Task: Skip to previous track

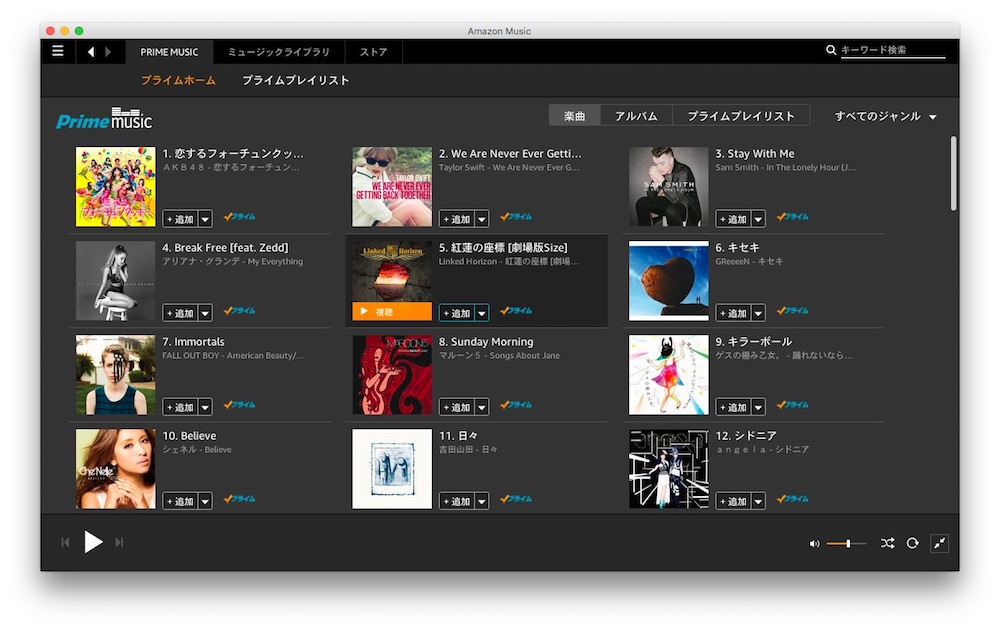Action: (x=65, y=542)
